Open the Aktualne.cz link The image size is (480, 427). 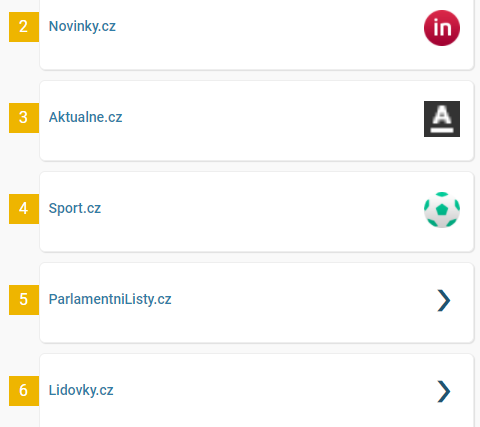pyautogui.click(x=85, y=117)
